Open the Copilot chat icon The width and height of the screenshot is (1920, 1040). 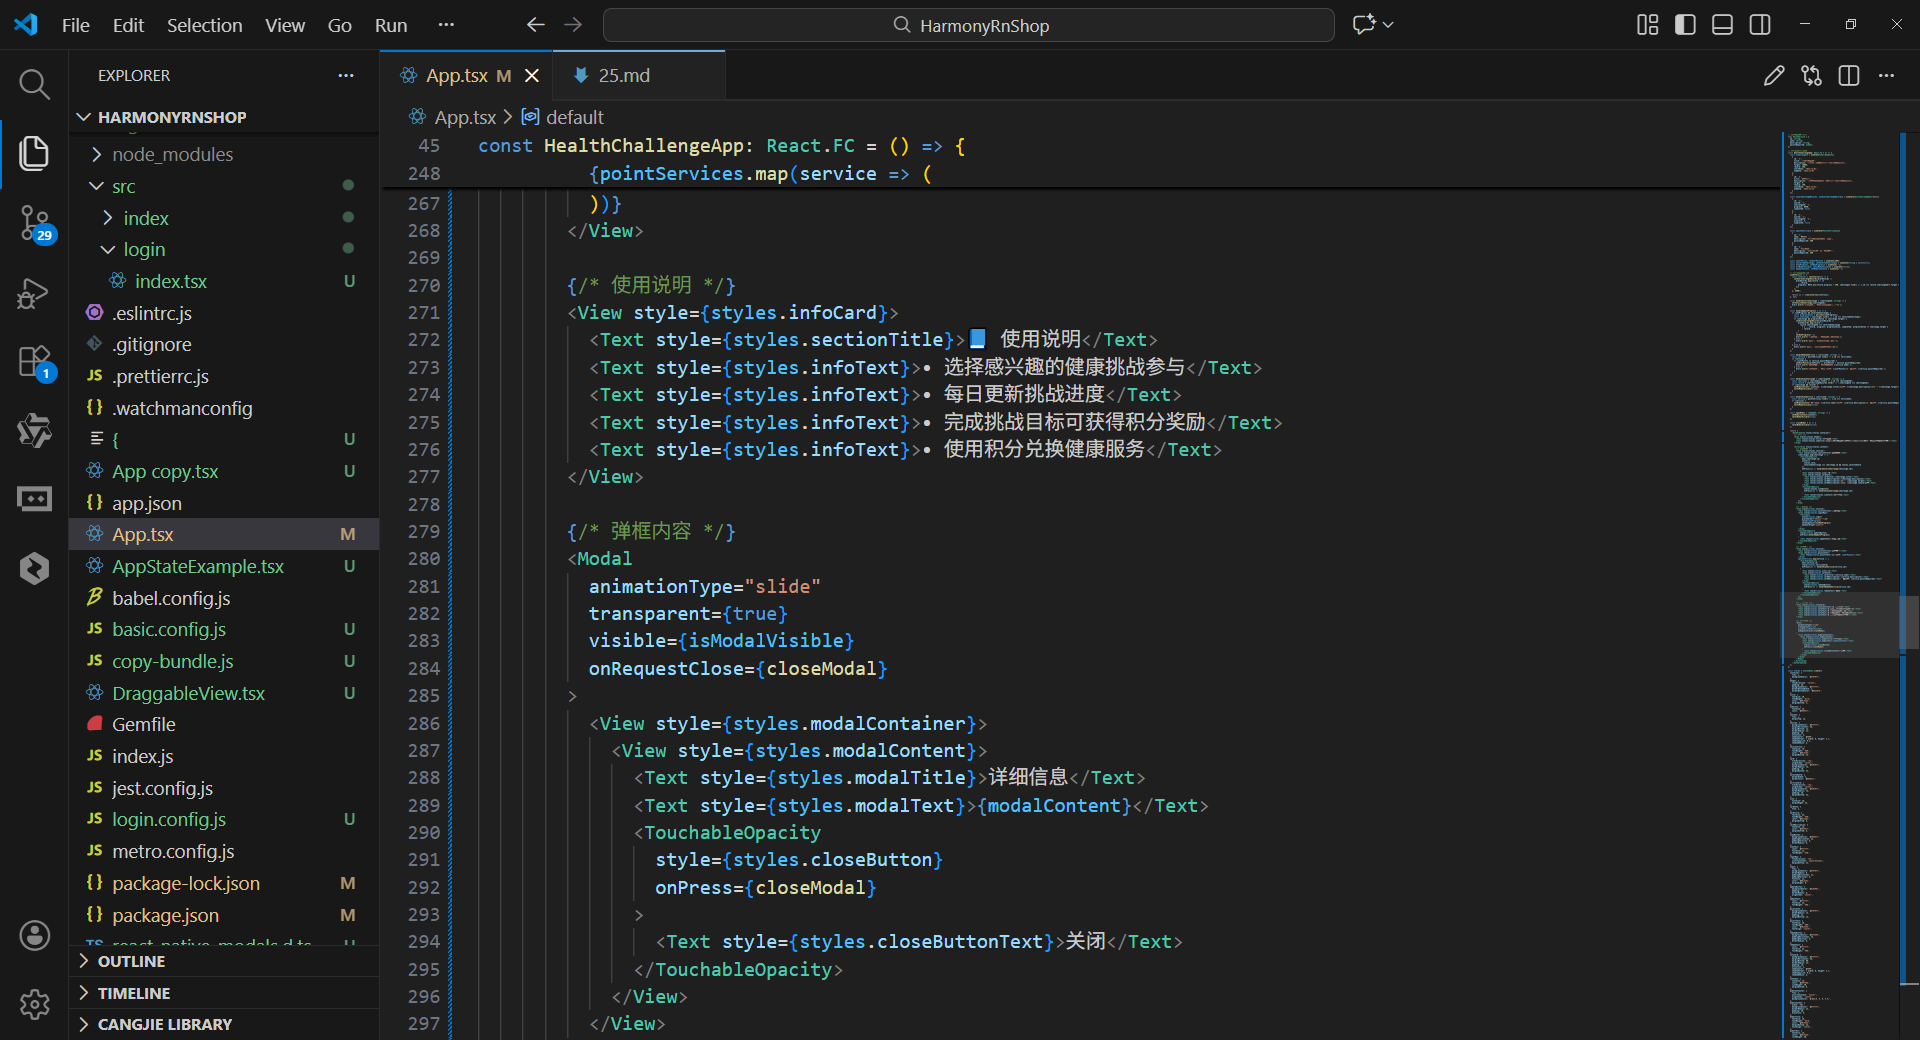(x=1364, y=25)
